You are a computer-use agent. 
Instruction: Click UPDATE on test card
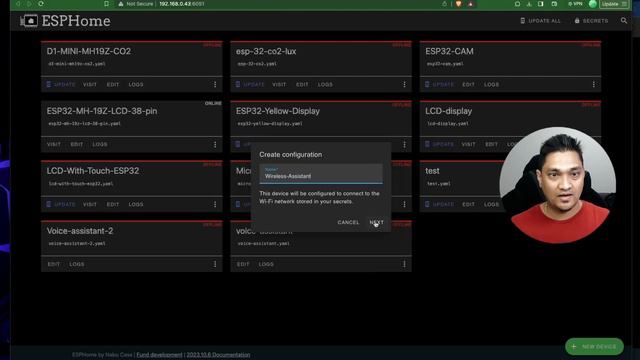(440, 204)
